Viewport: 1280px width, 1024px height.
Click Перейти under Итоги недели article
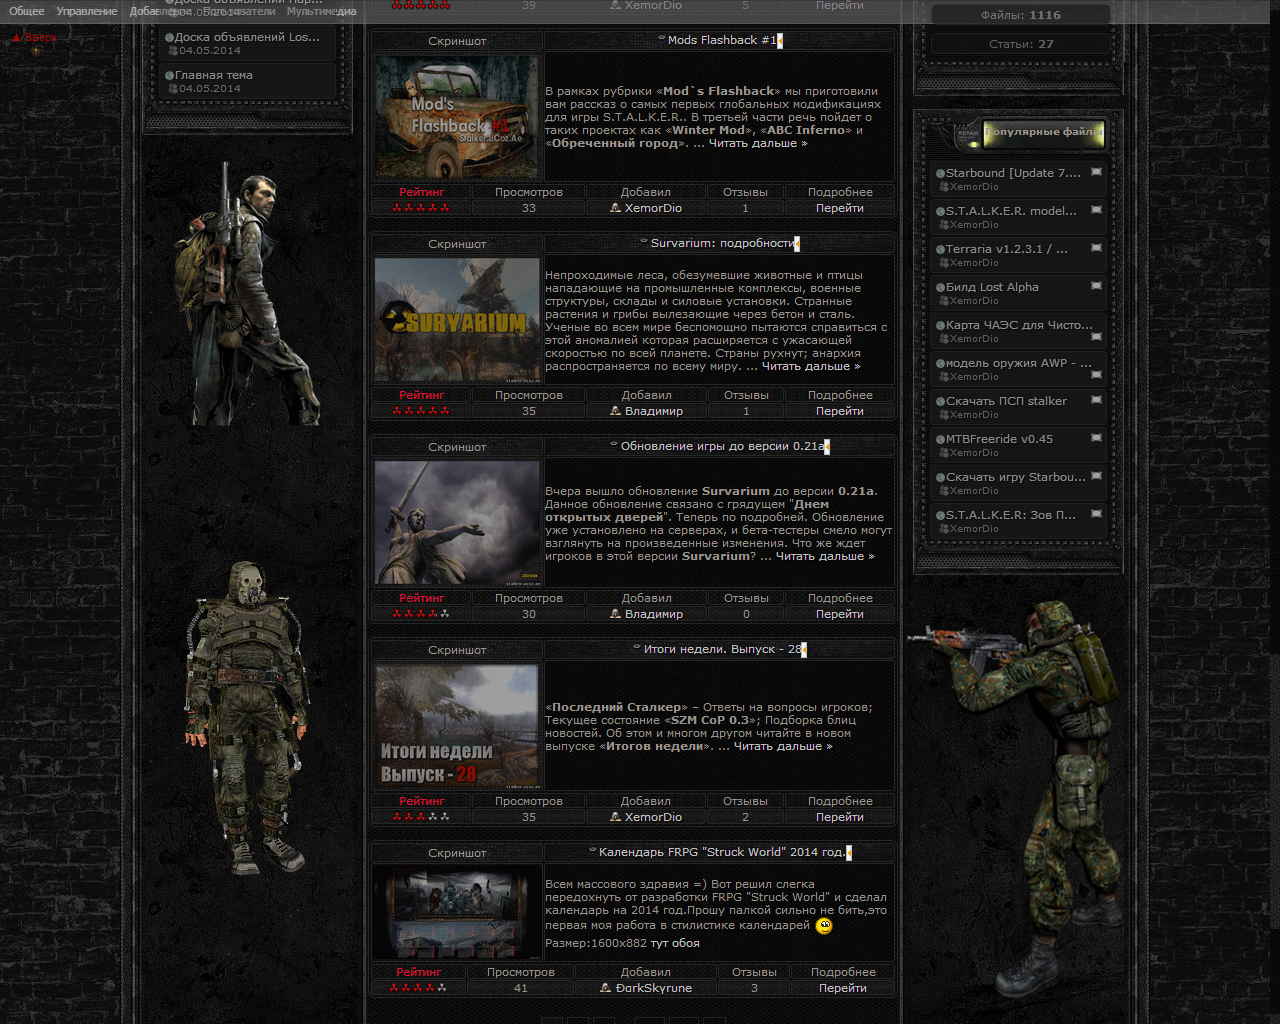pos(840,817)
